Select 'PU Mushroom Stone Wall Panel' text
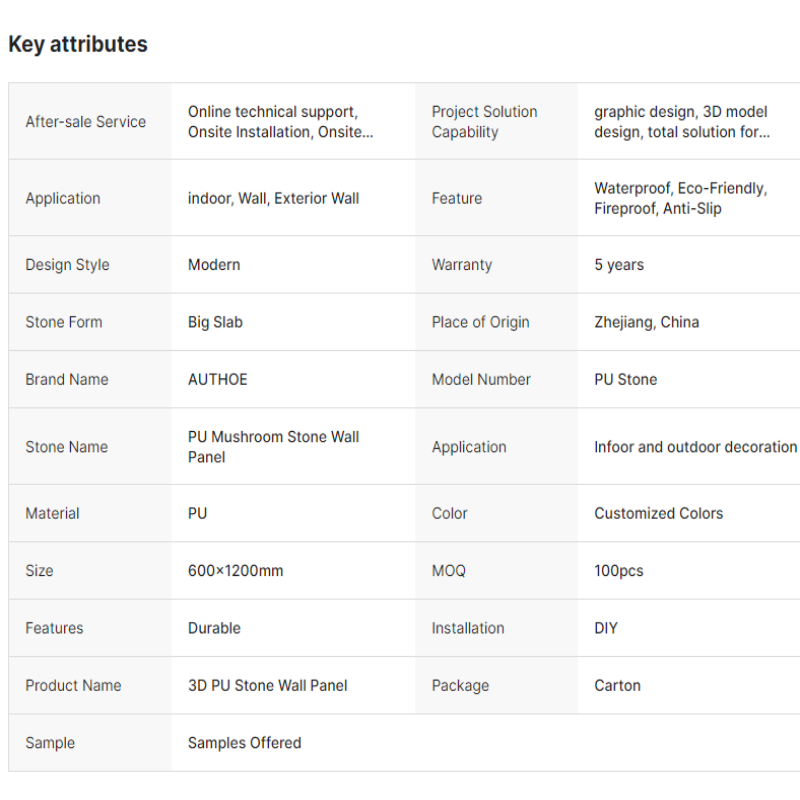The height and width of the screenshot is (800, 800). pos(273,447)
